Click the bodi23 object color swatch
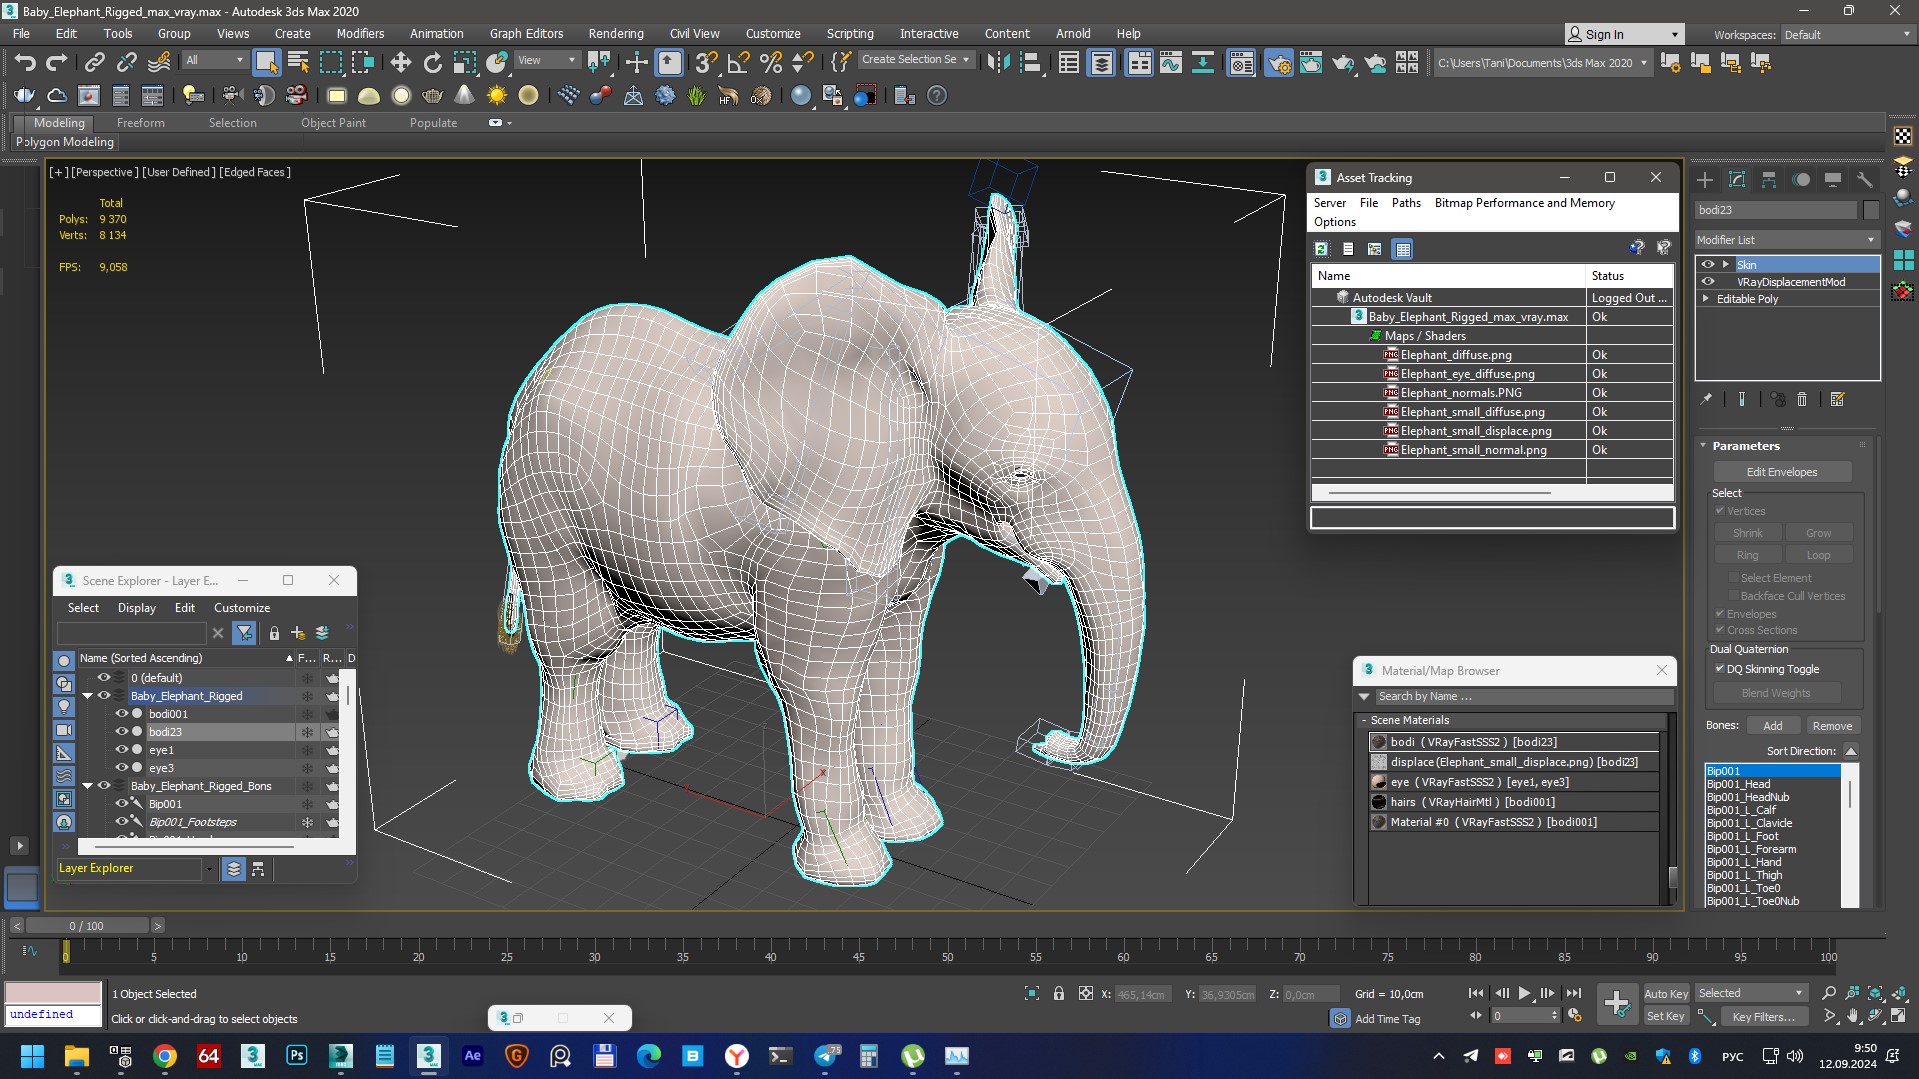Image resolution: width=1919 pixels, height=1079 pixels. (x=1870, y=210)
